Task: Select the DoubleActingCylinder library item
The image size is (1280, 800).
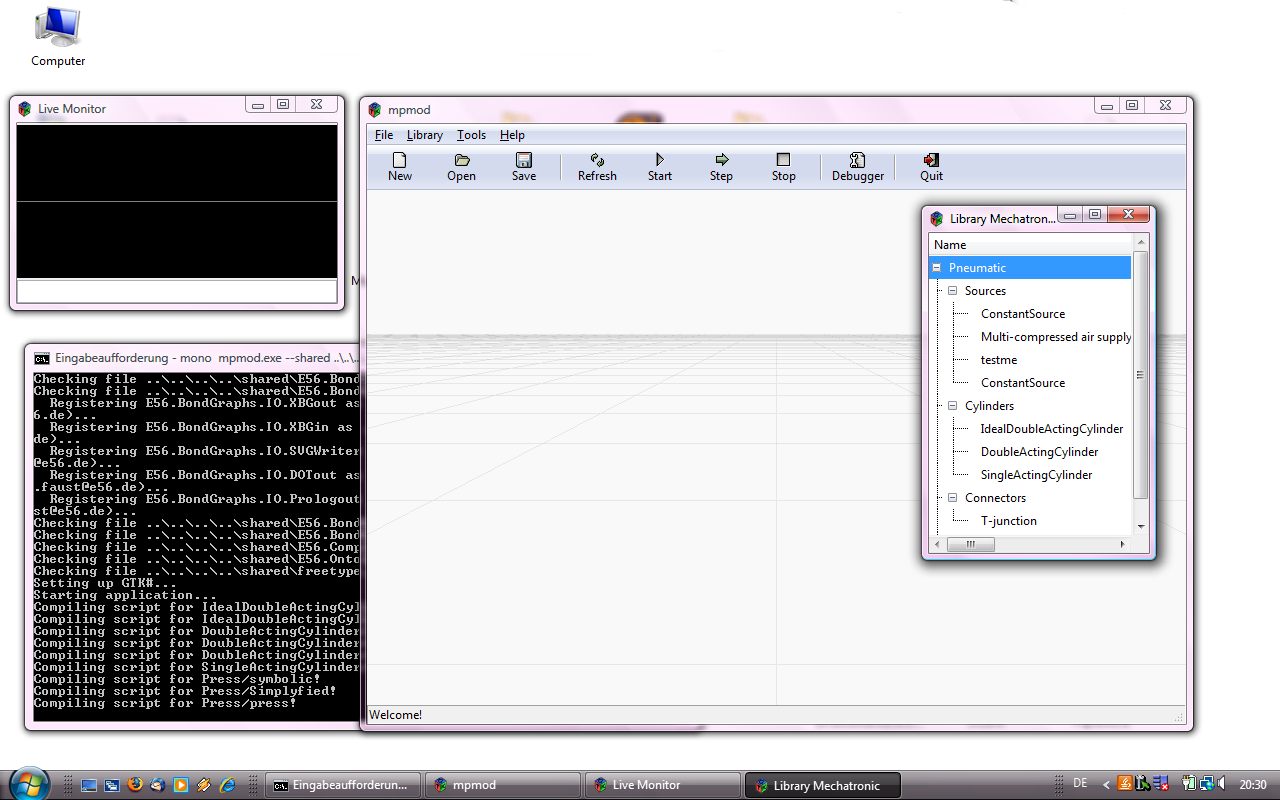Action: click(1039, 452)
